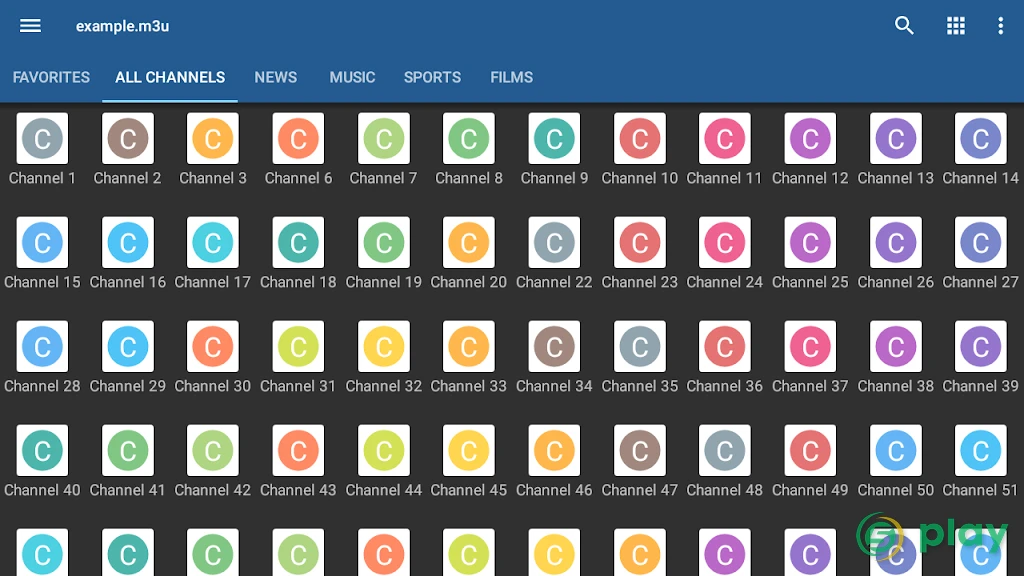Open the Channel 14 icon
Viewport: 1024px width, 576px height.
[981, 138]
